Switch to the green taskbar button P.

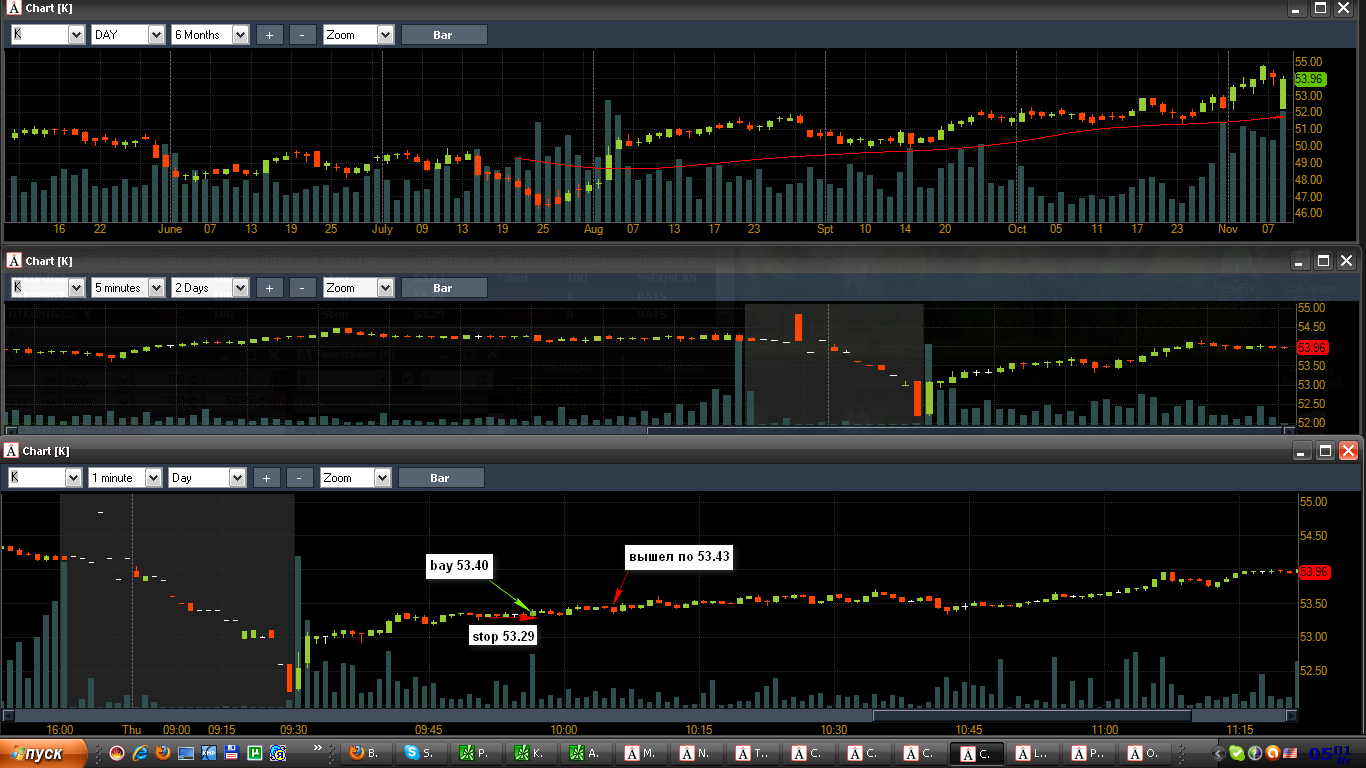(x=475, y=753)
